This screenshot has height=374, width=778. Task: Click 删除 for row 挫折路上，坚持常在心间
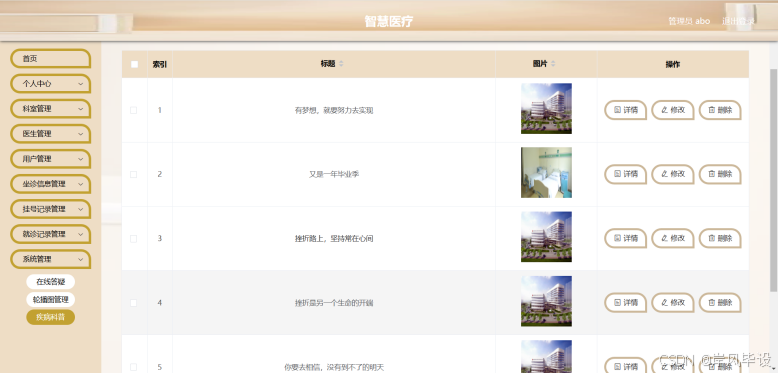tap(720, 238)
